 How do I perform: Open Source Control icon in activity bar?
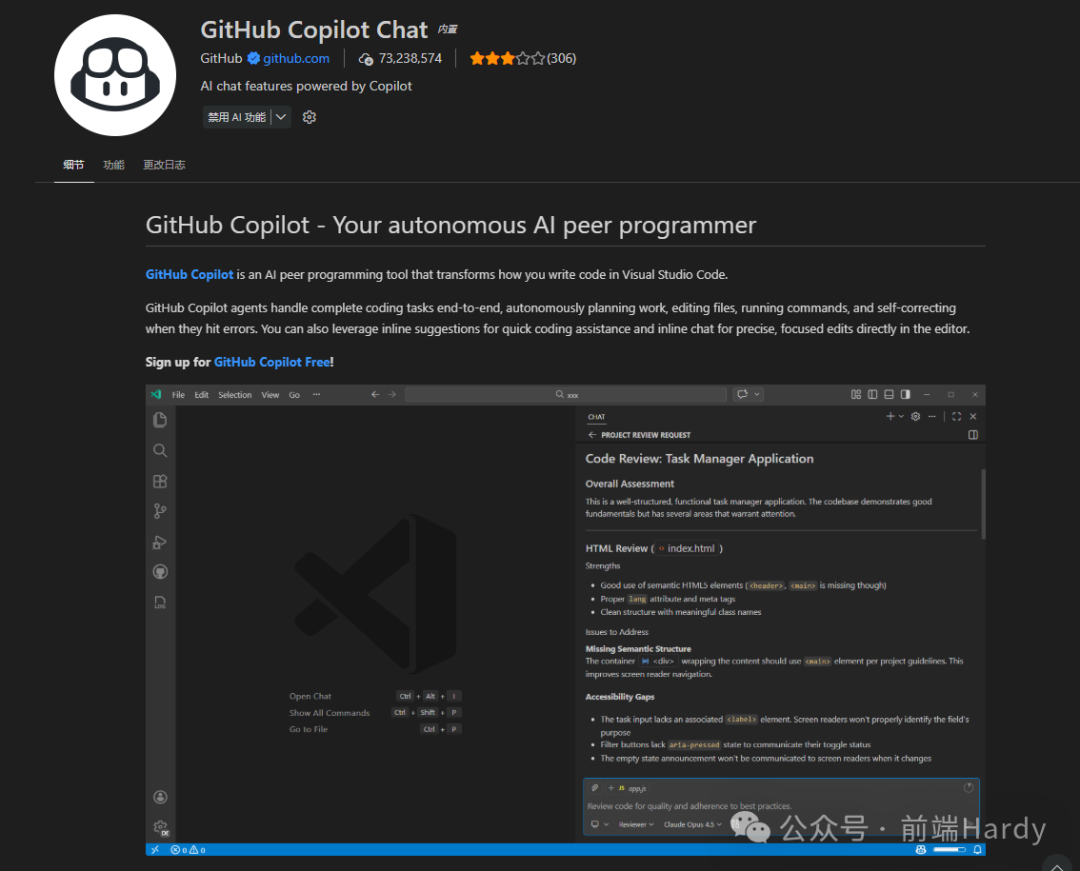160,511
